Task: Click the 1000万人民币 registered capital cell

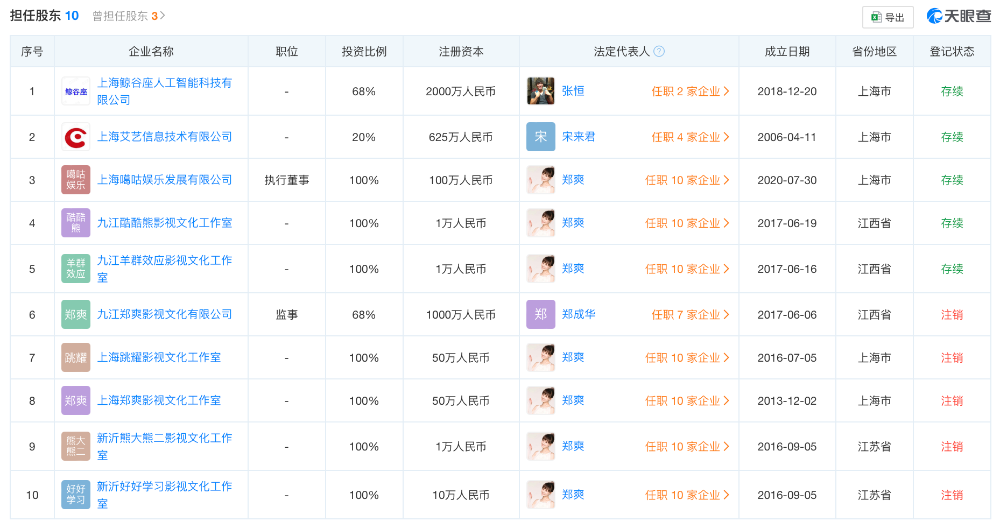Action: click(x=460, y=315)
